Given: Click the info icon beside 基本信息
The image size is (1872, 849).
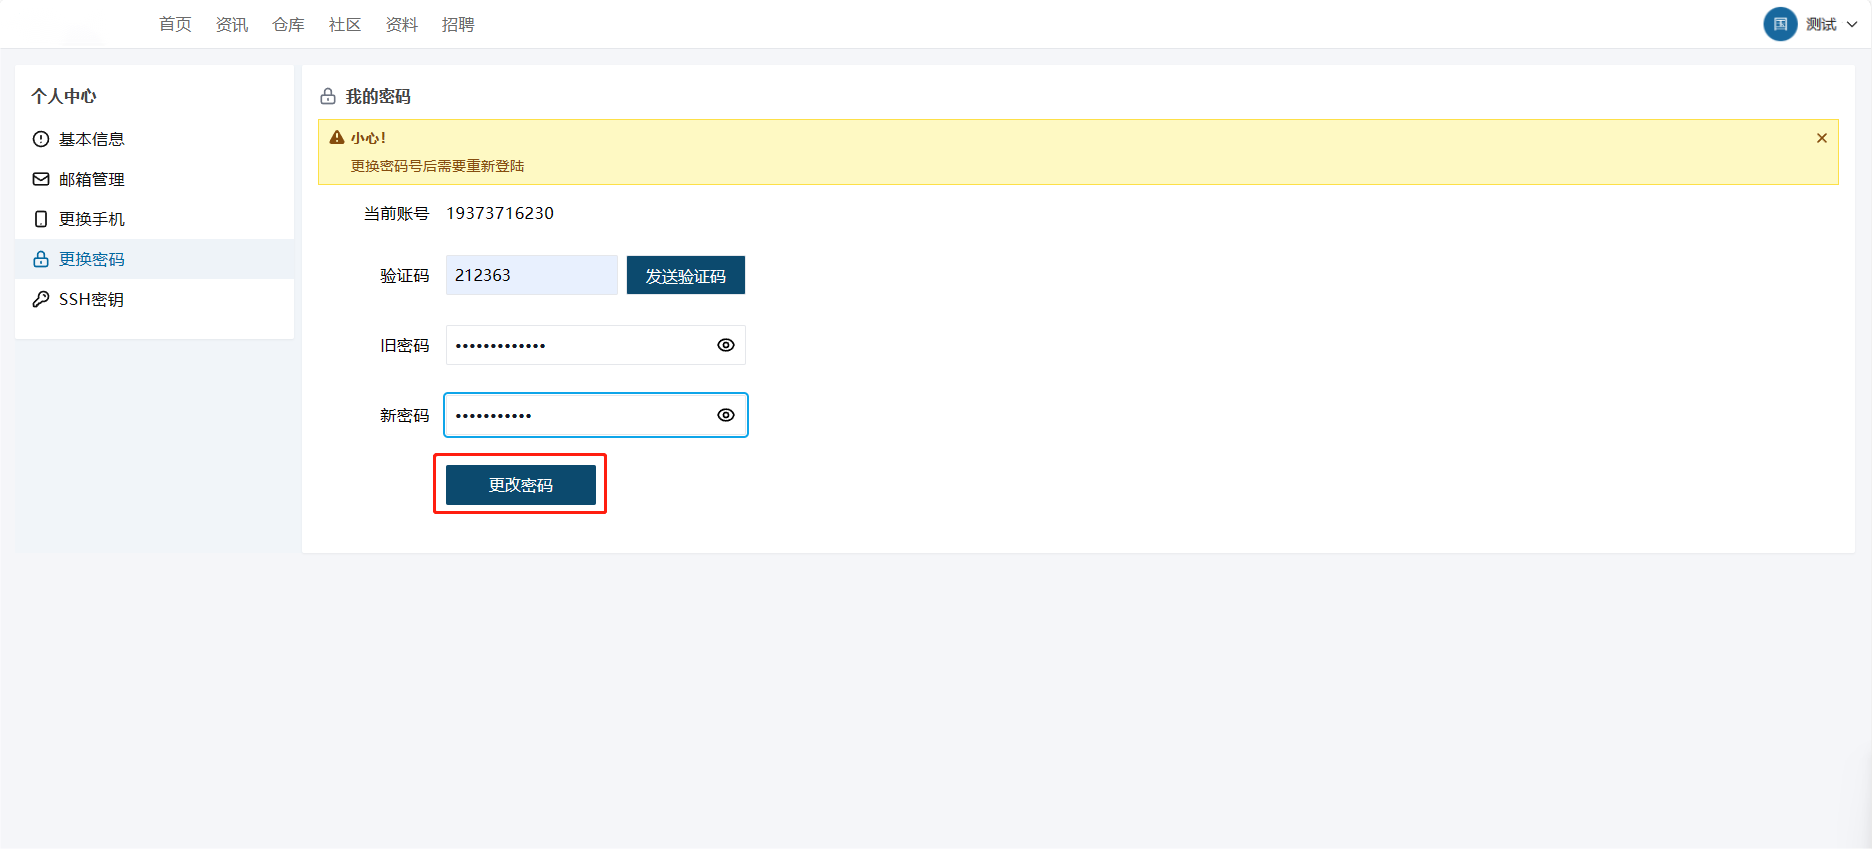Looking at the screenshot, I should coord(41,139).
